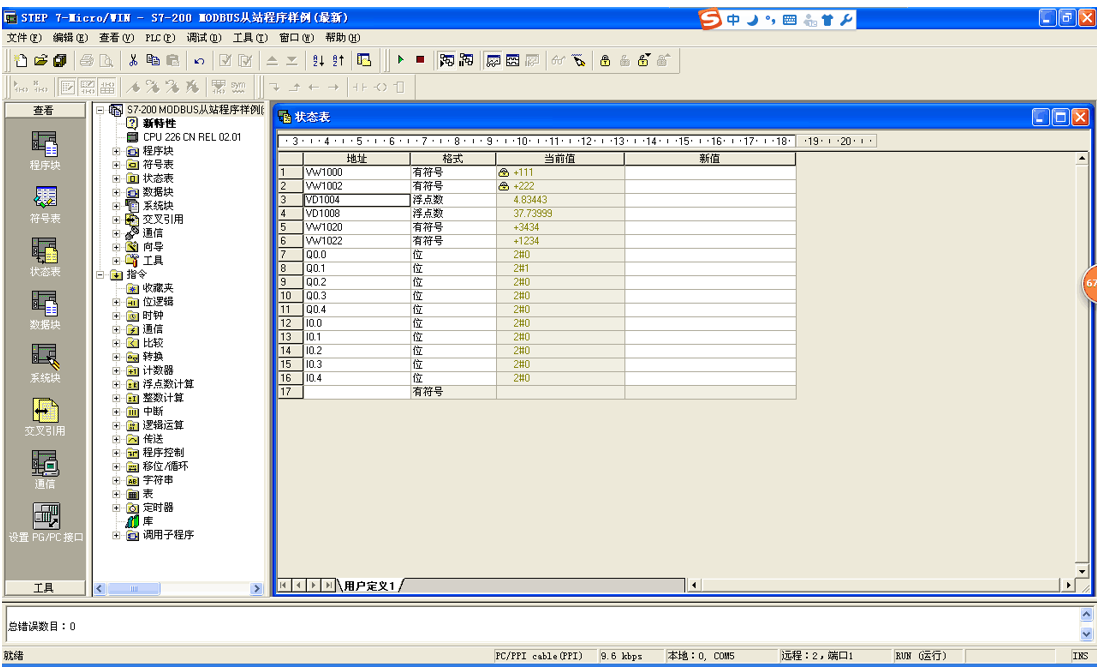Copy selection via toolbar copy icon
Screen dimensions: 1097x668
click(153, 60)
